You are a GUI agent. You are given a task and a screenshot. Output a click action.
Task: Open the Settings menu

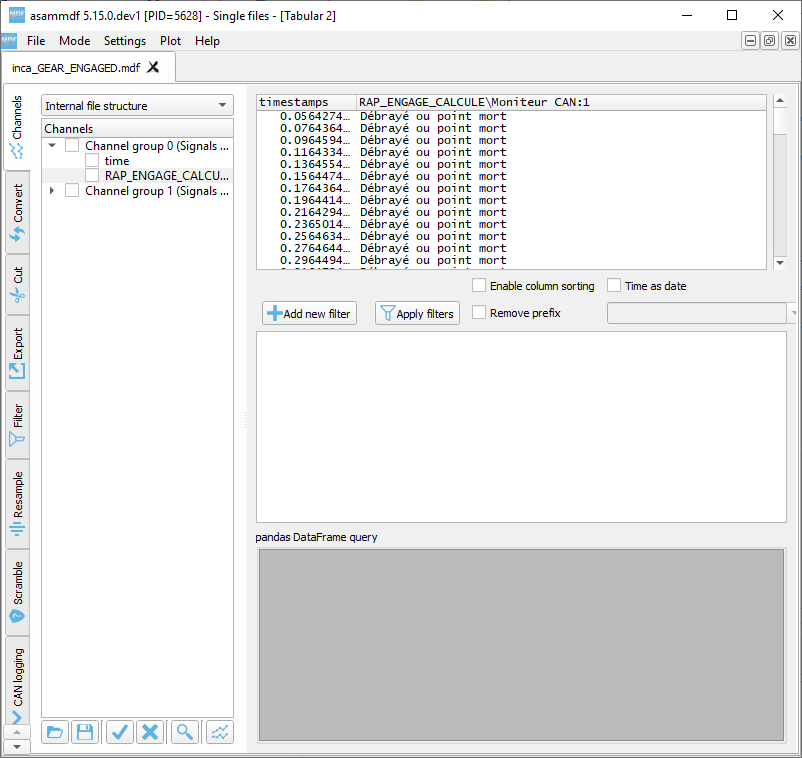click(x=124, y=41)
